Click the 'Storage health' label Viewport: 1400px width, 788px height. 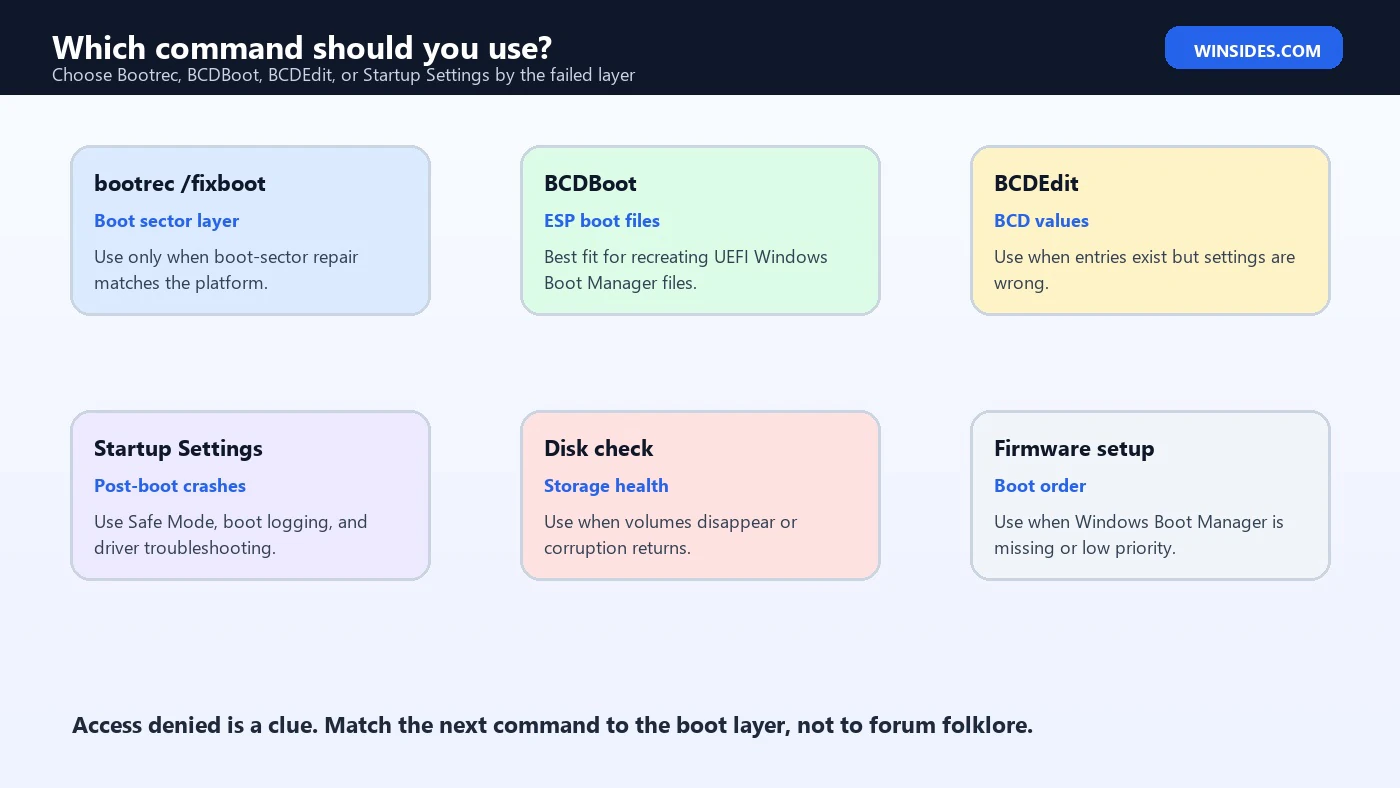(606, 486)
